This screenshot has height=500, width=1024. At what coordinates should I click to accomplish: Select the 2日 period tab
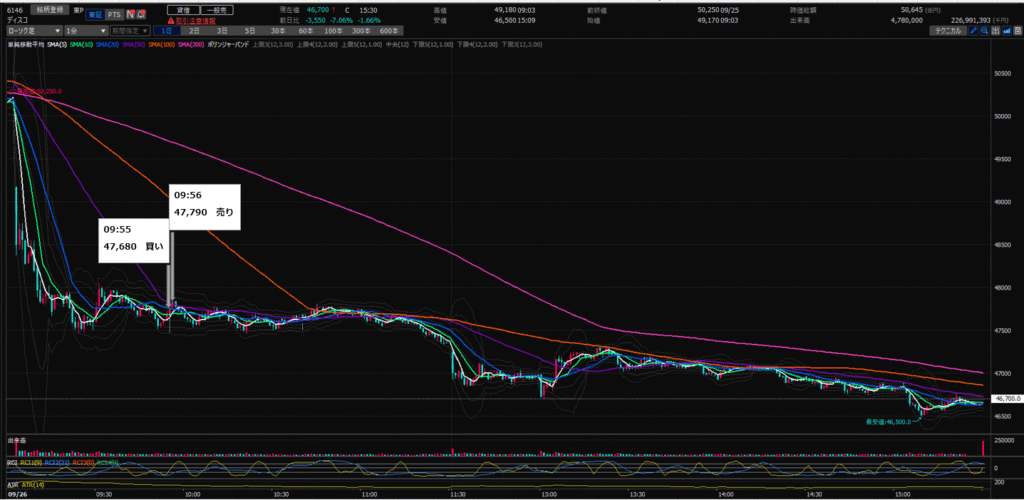(194, 31)
